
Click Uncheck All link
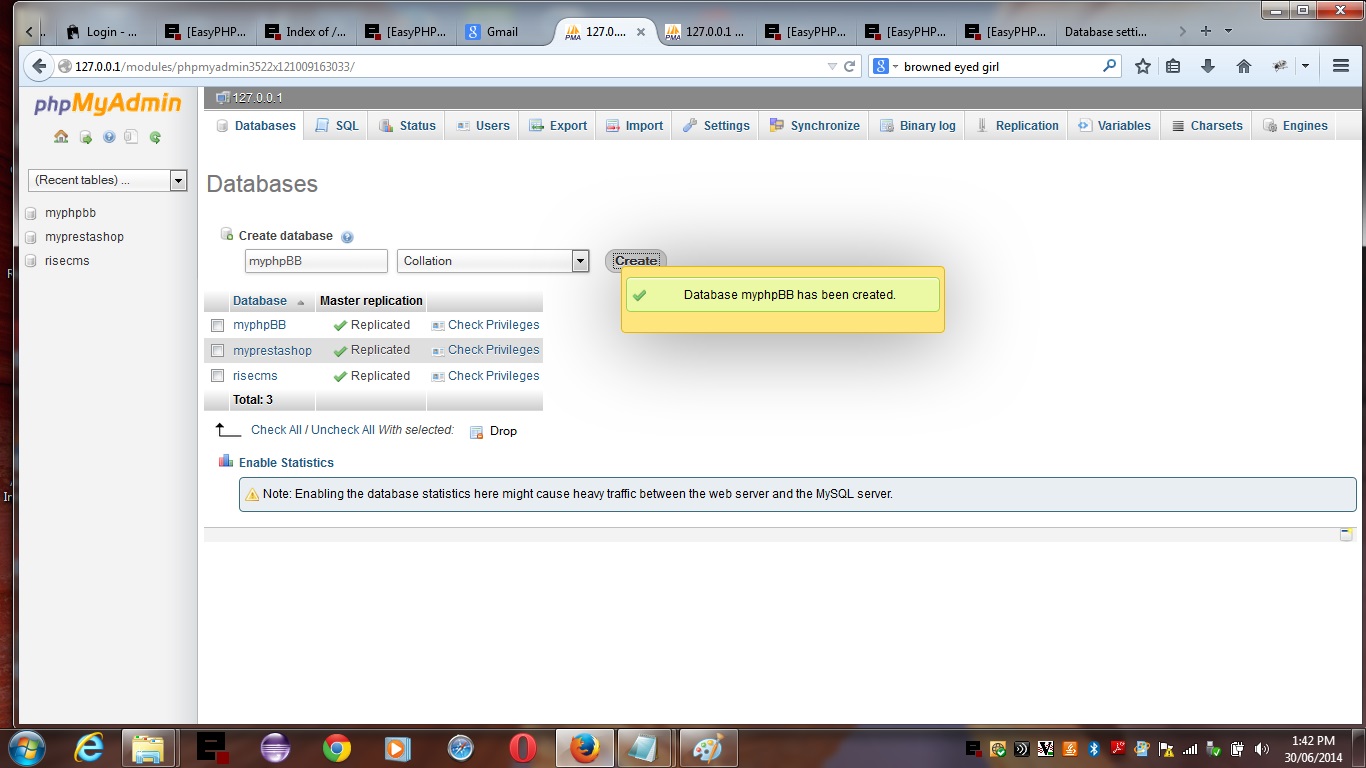pyautogui.click(x=343, y=430)
